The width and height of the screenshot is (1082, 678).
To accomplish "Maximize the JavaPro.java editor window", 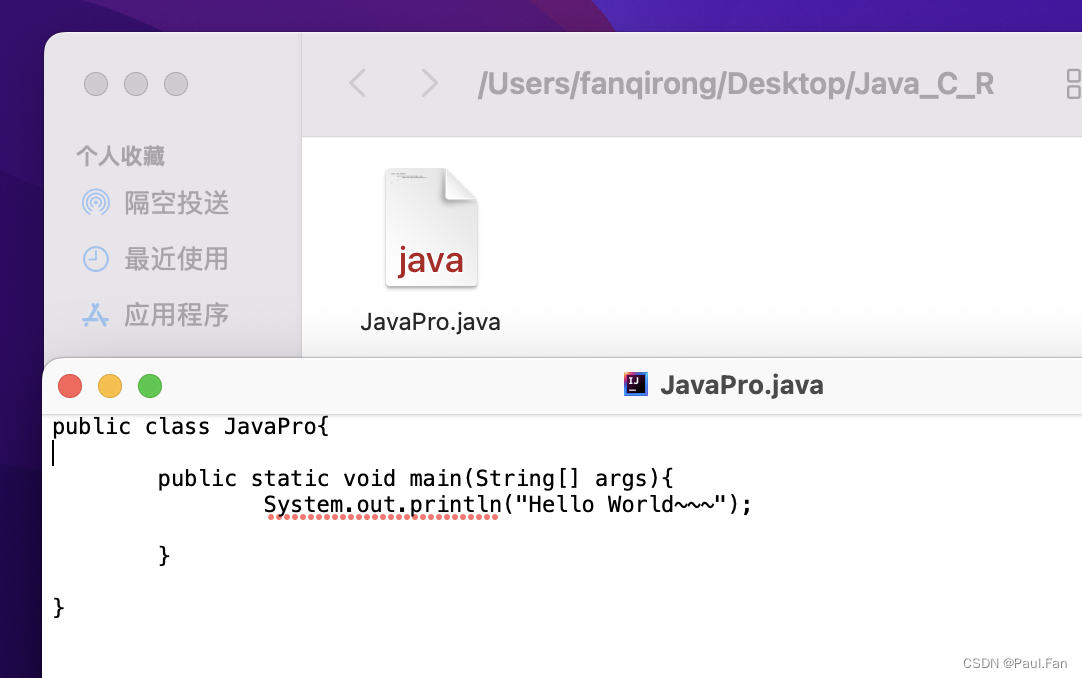I will [x=150, y=386].
